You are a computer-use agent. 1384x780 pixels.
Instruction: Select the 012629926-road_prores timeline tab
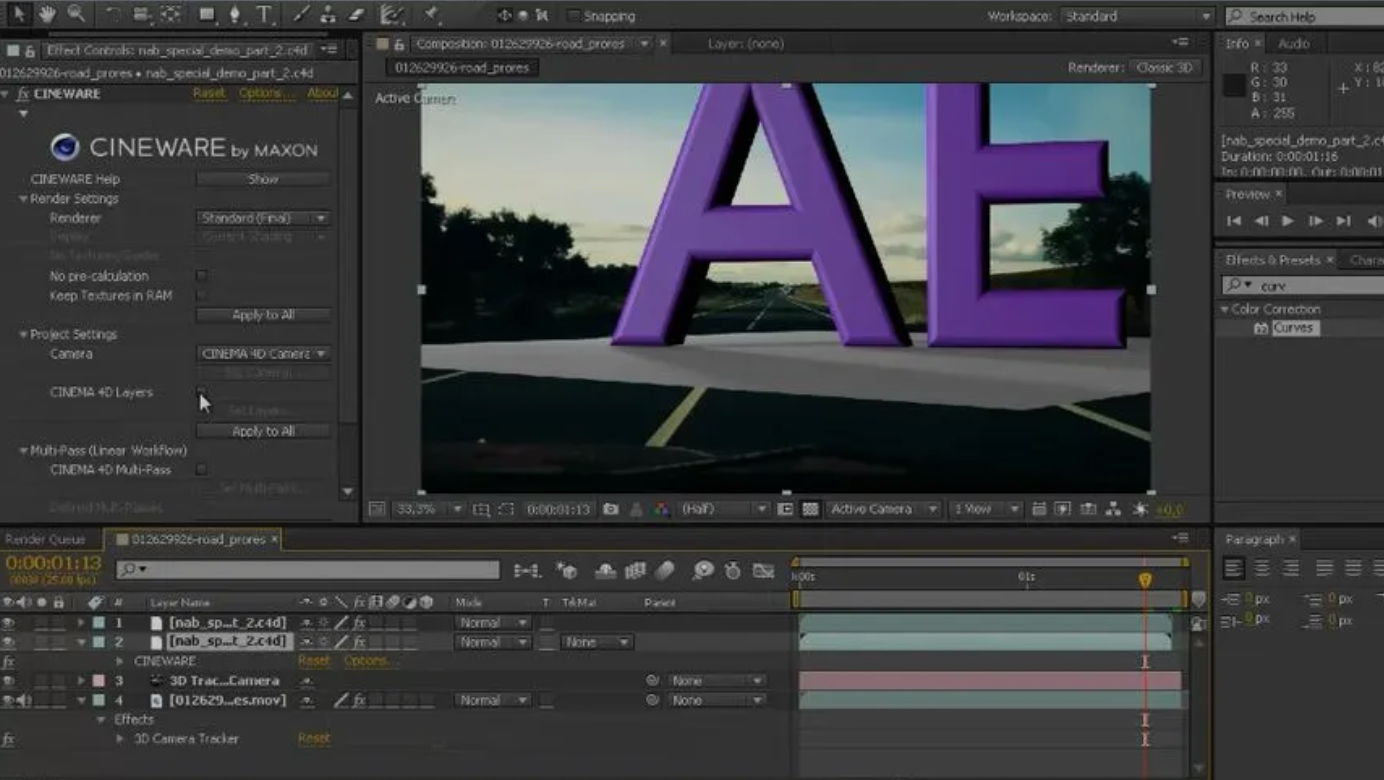click(197, 539)
